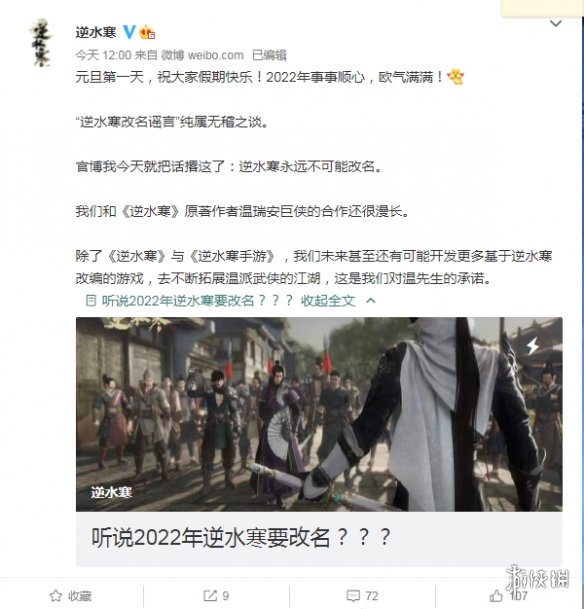Open the 今天 12:00 post timestamp

[103, 55]
